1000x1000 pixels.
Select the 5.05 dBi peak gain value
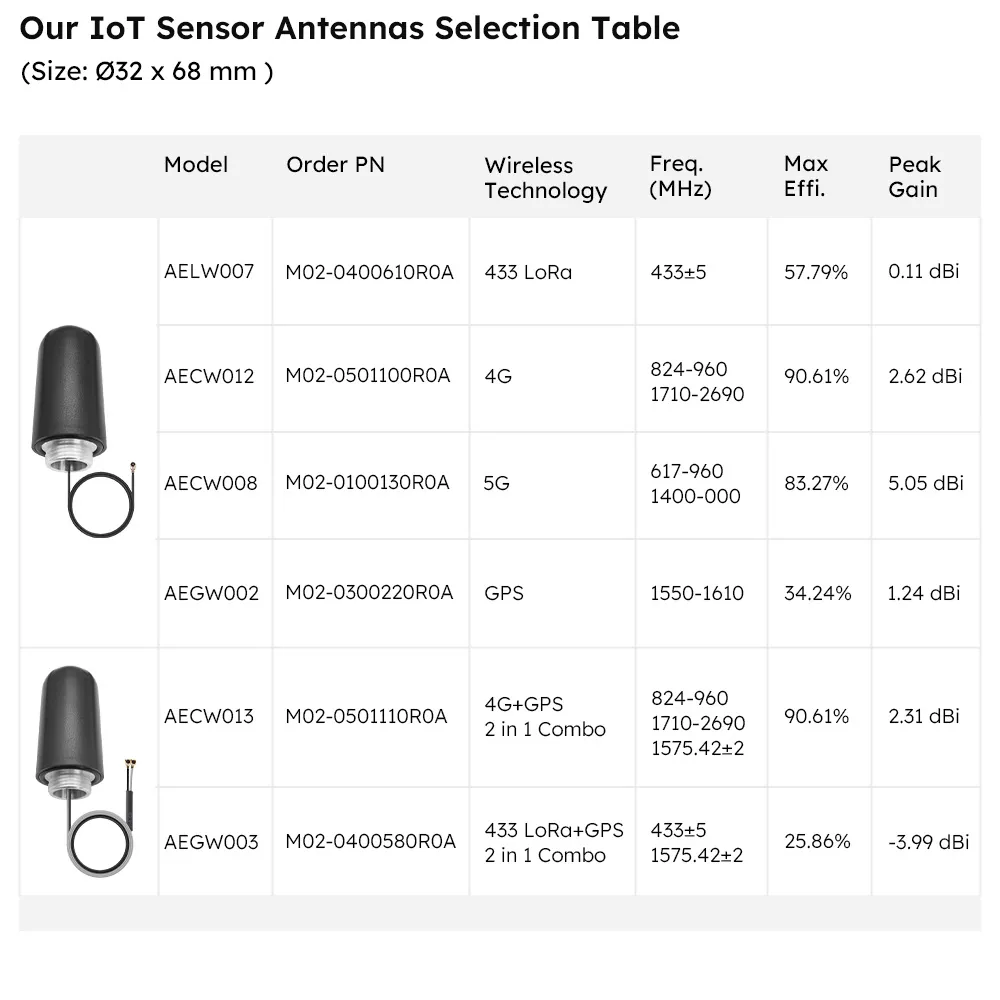pos(926,483)
